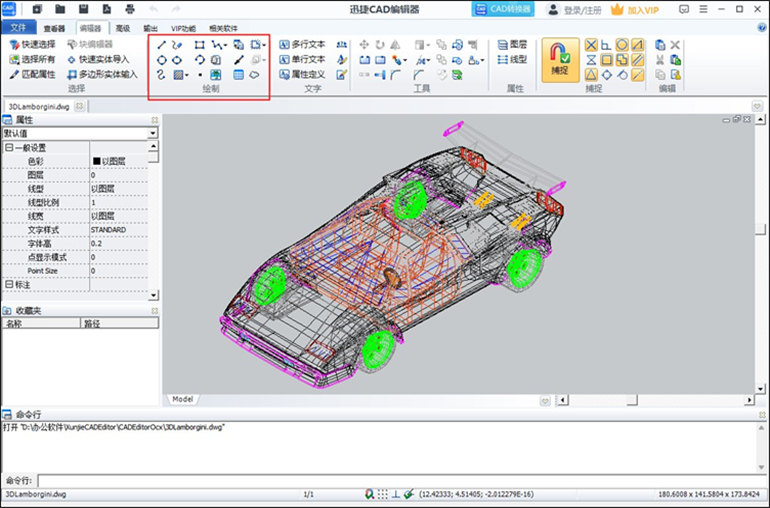The image size is (770, 508).
Task: Click the 匹配属性 match properties tool
Action: pyautogui.click(x=31, y=74)
